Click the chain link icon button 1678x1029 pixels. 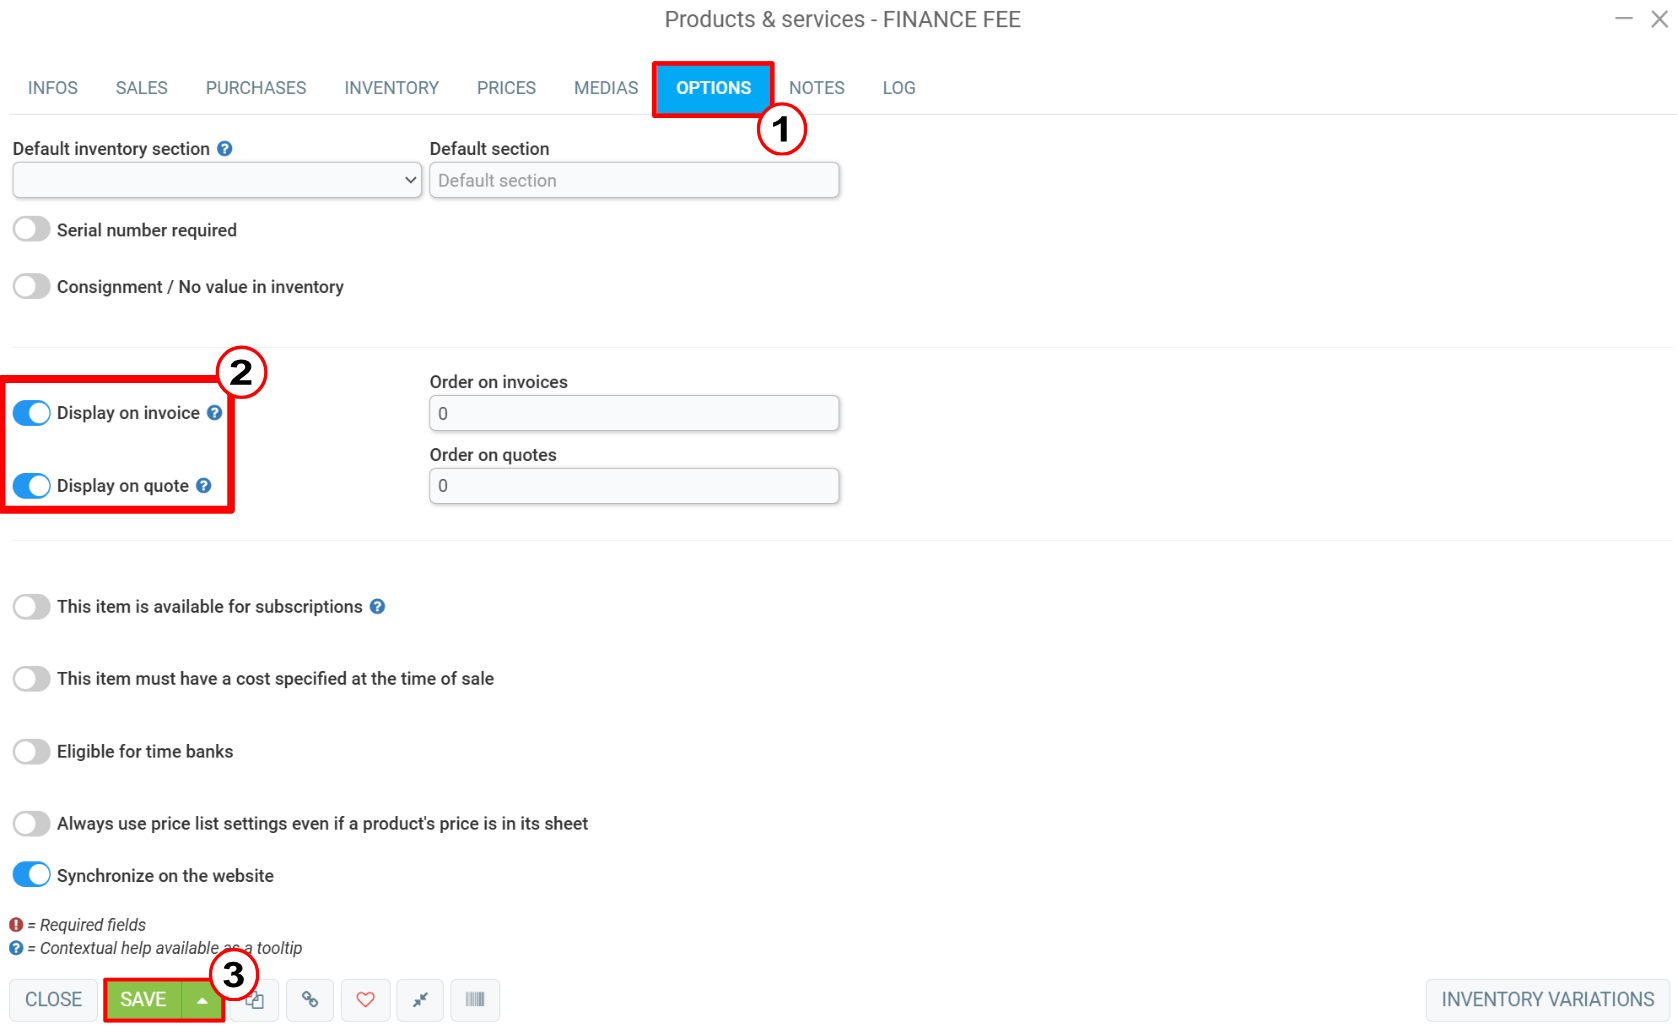click(x=310, y=999)
